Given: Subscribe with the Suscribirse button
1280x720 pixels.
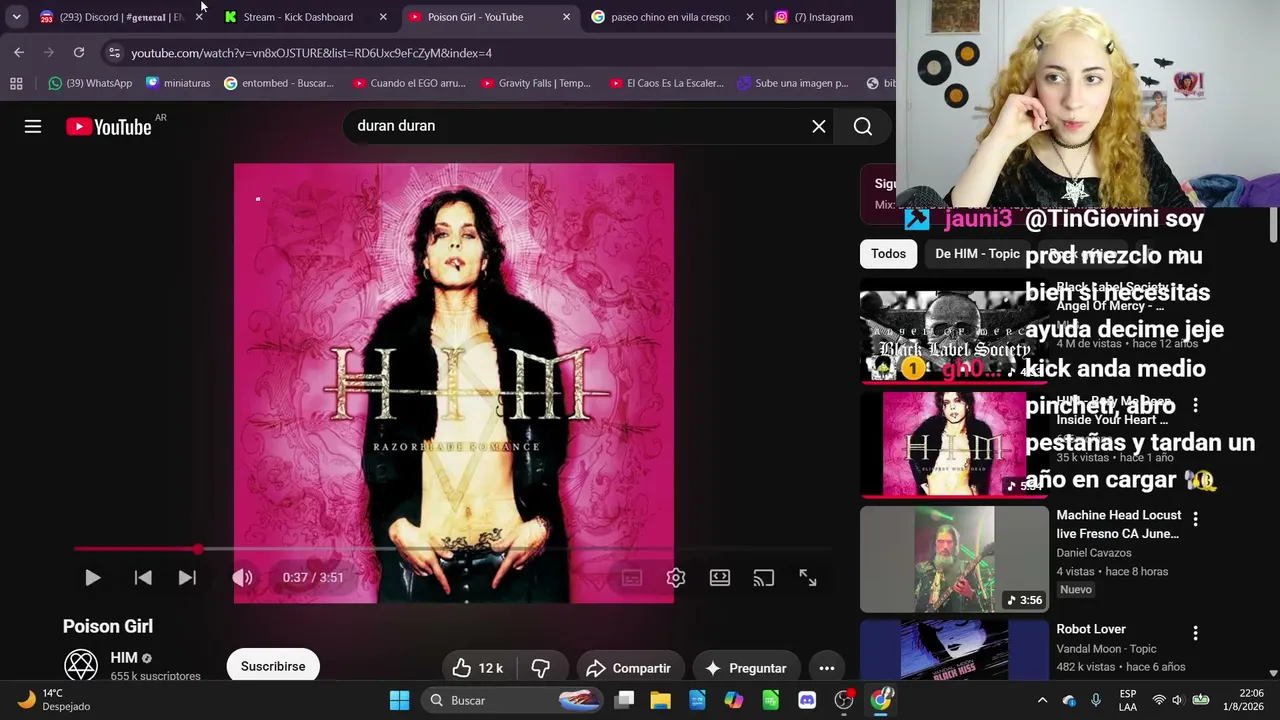Looking at the screenshot, I should click(x=273, y=666).
